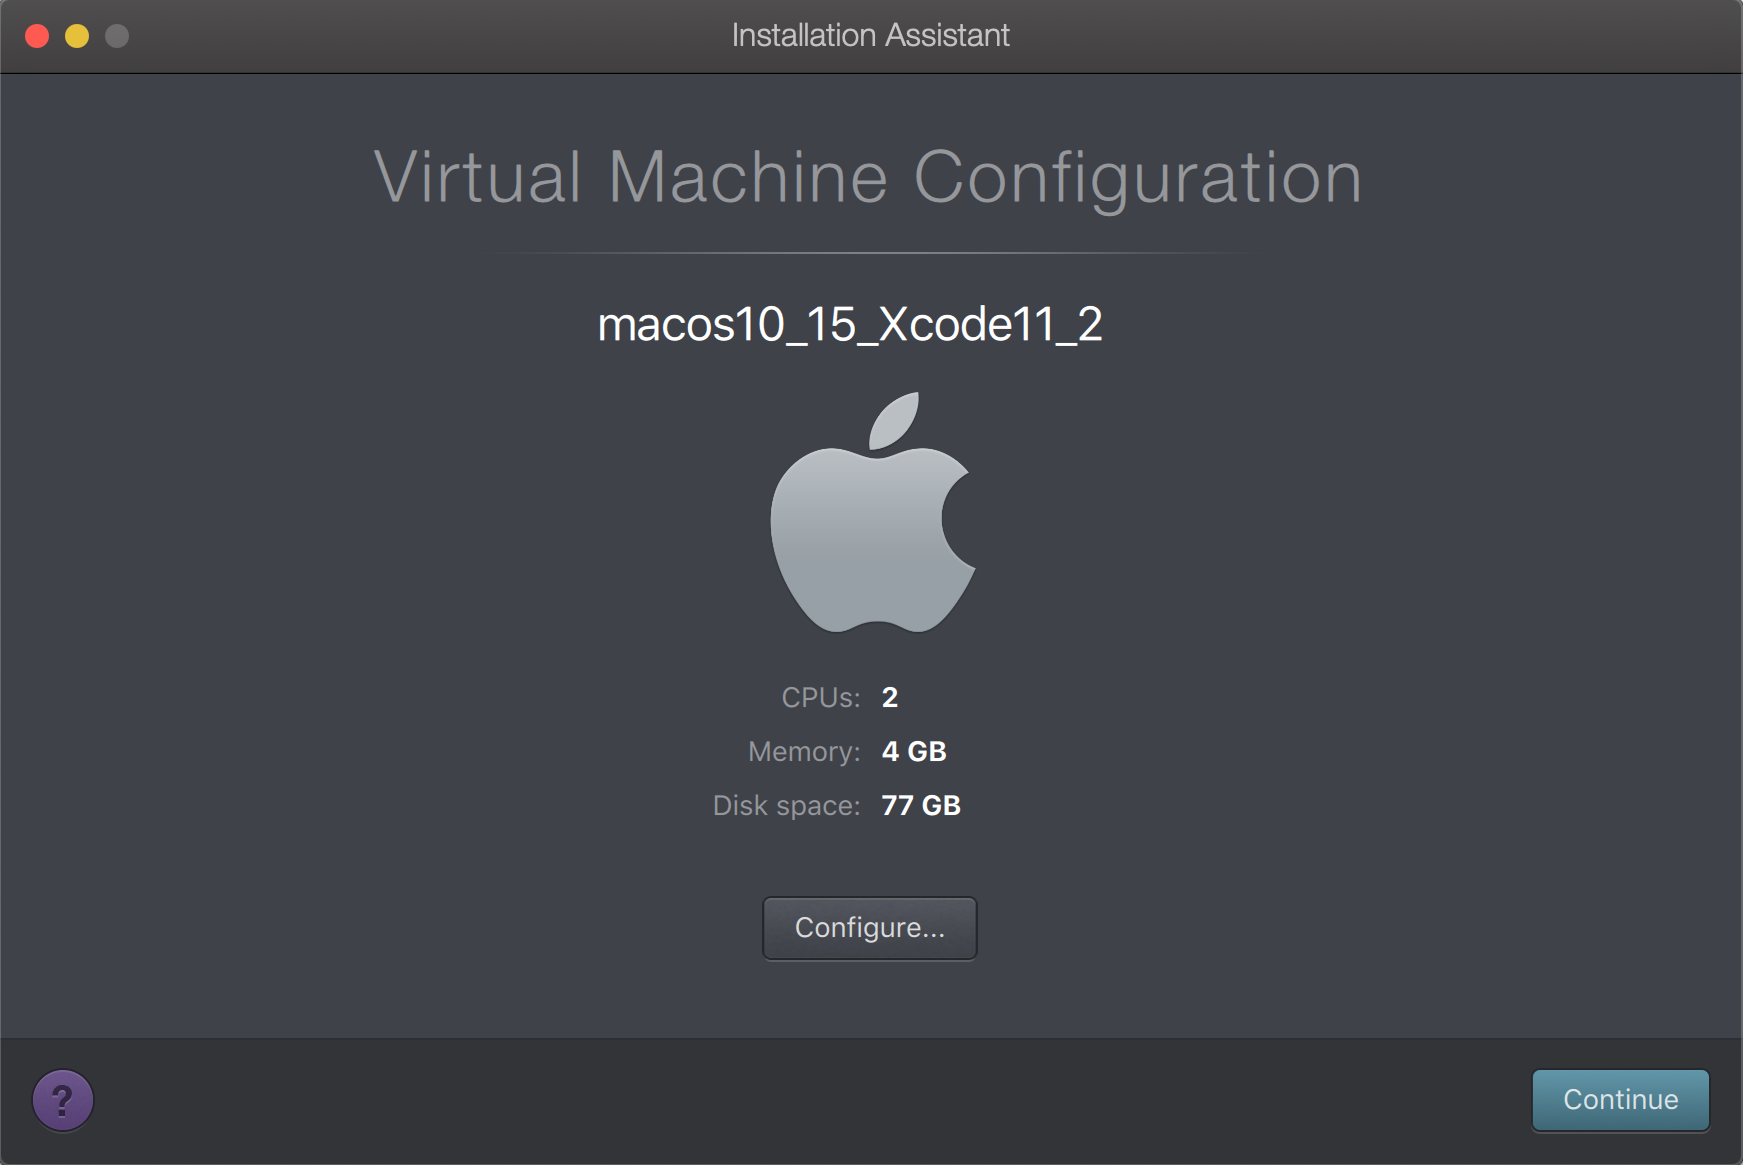Click the word Configuration in the heading

coord(1137,178)
